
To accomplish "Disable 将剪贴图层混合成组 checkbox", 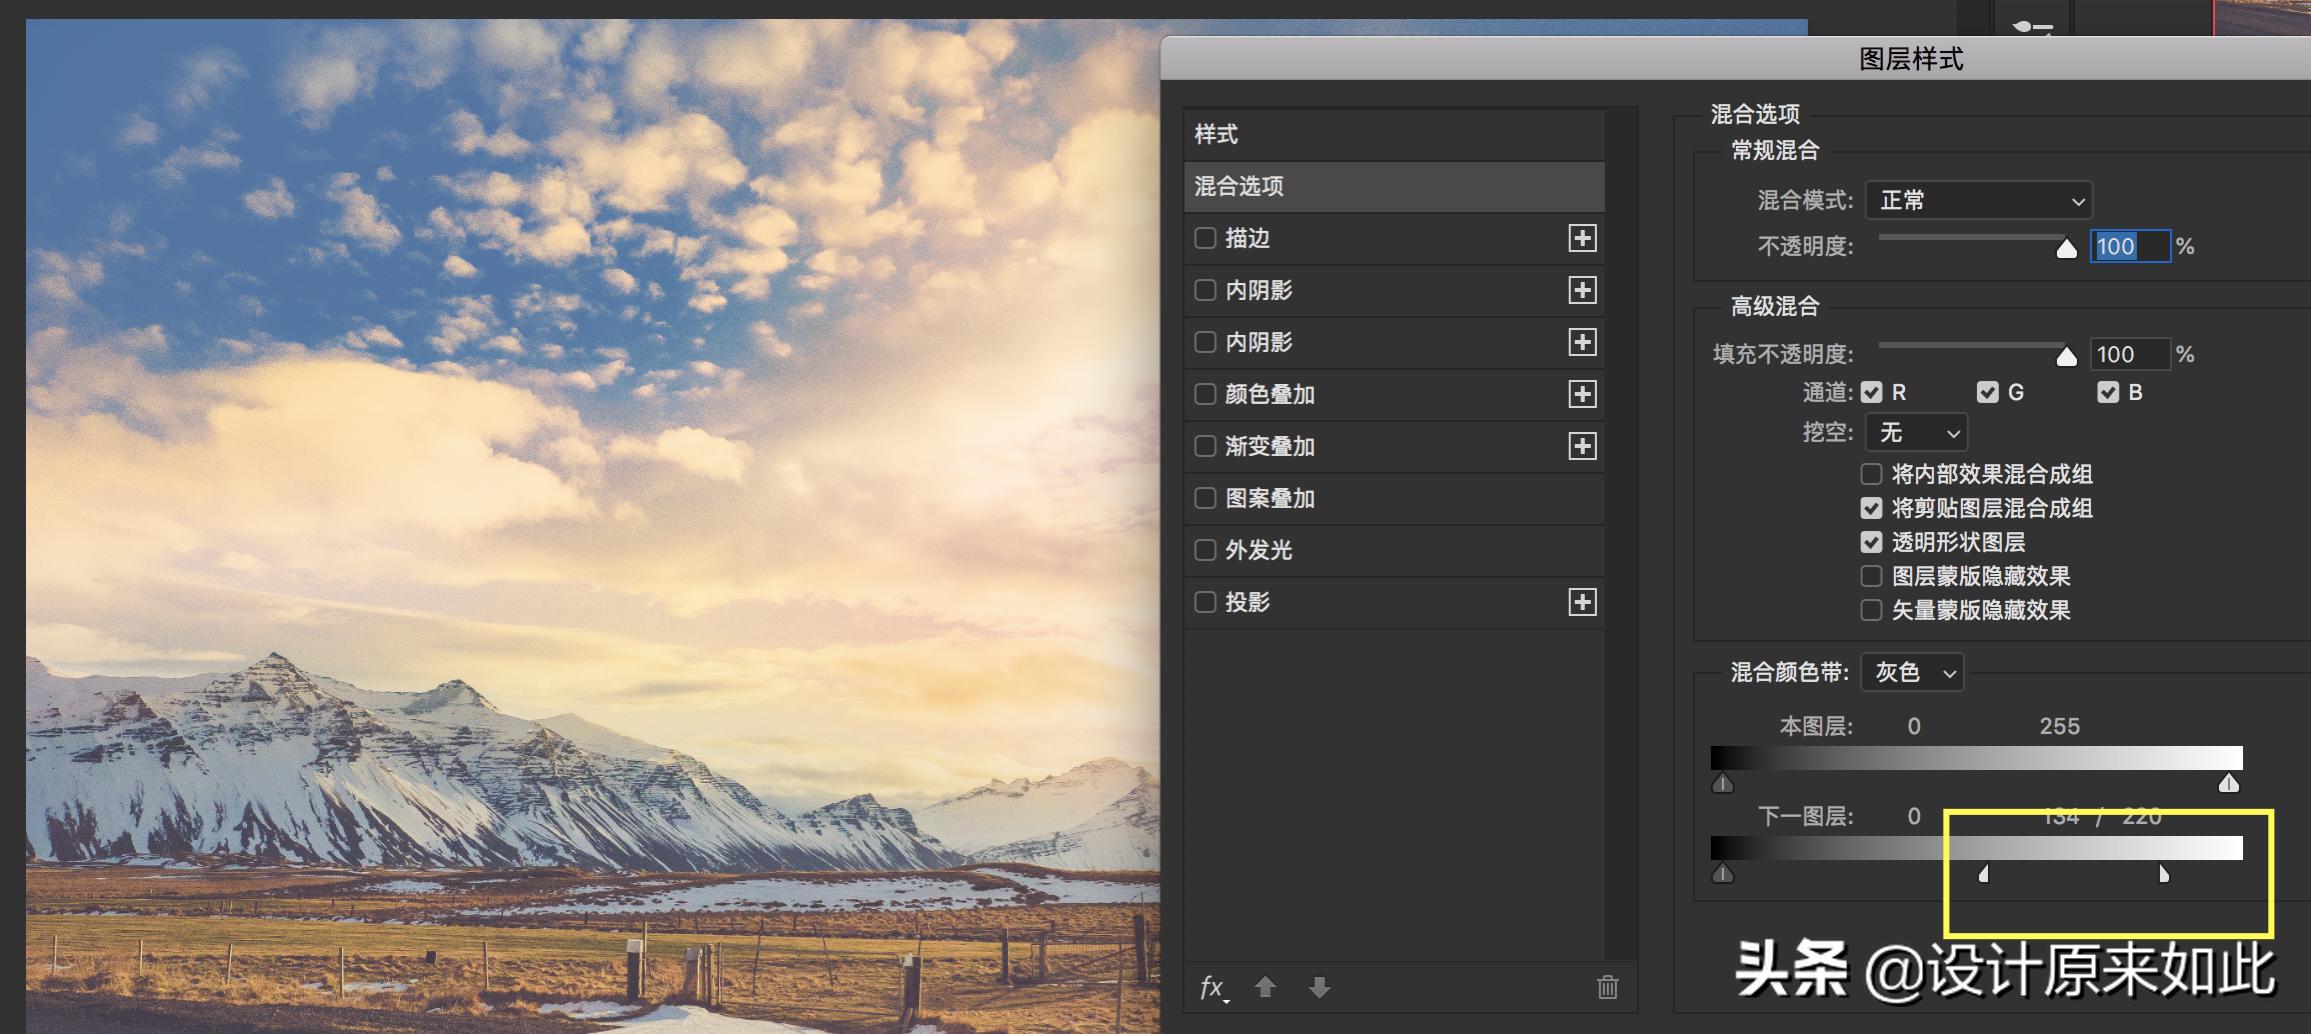I will 1871,508.
